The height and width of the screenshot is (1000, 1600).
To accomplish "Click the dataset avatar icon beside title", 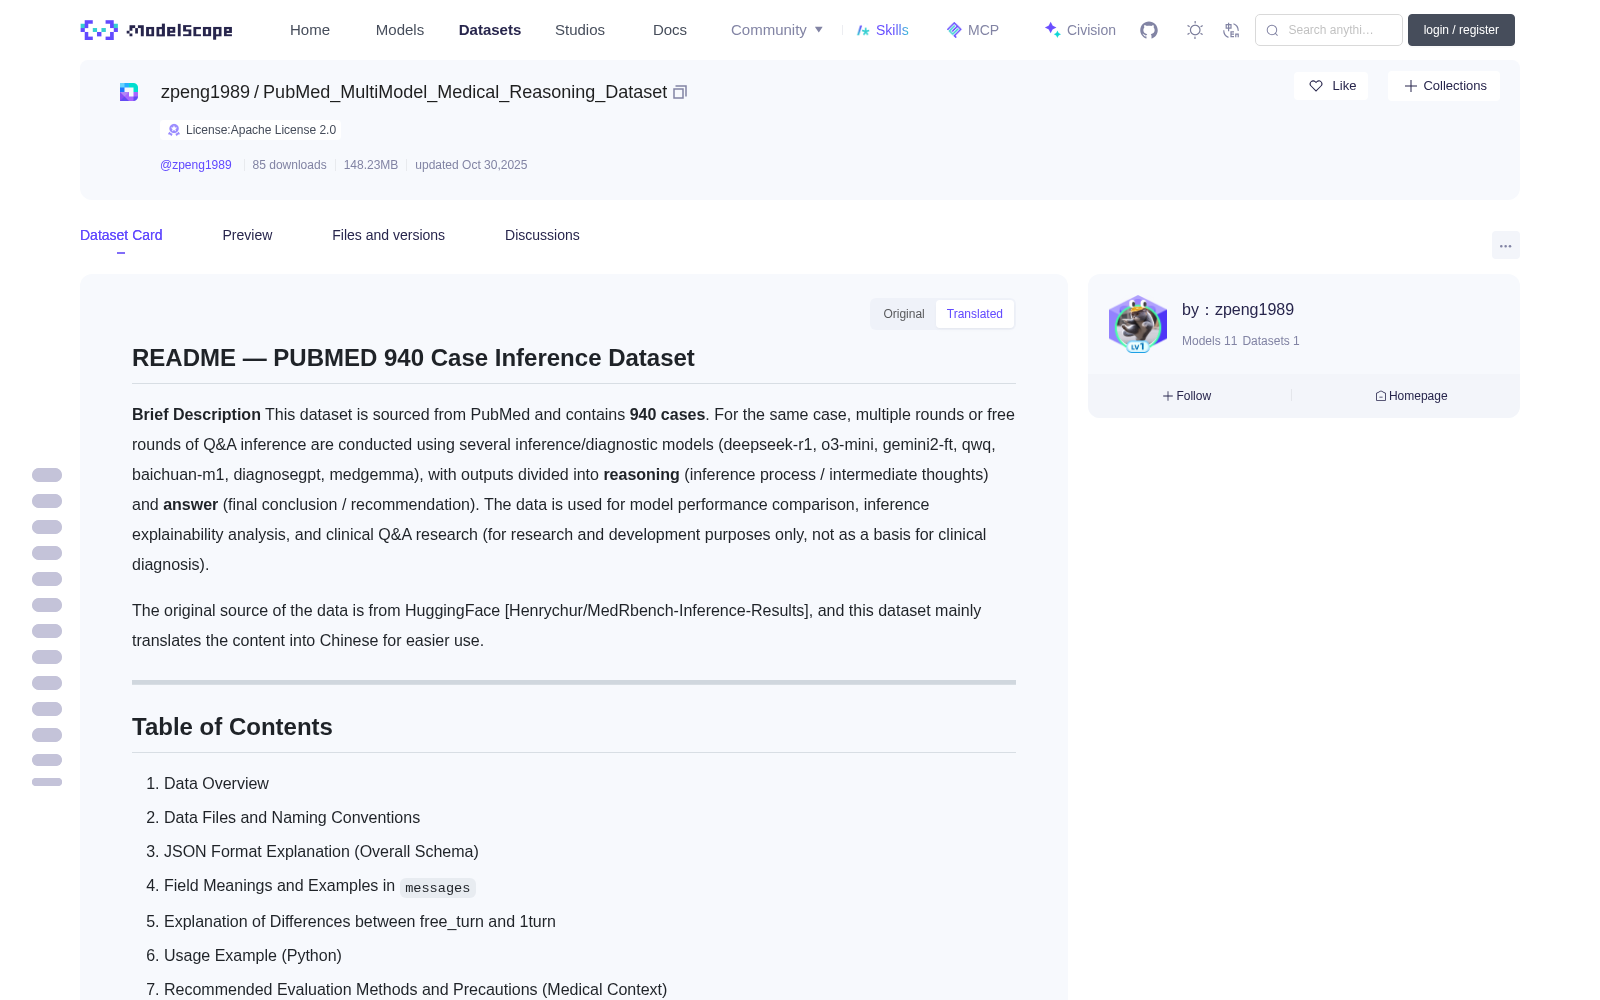I will [129, 92].
